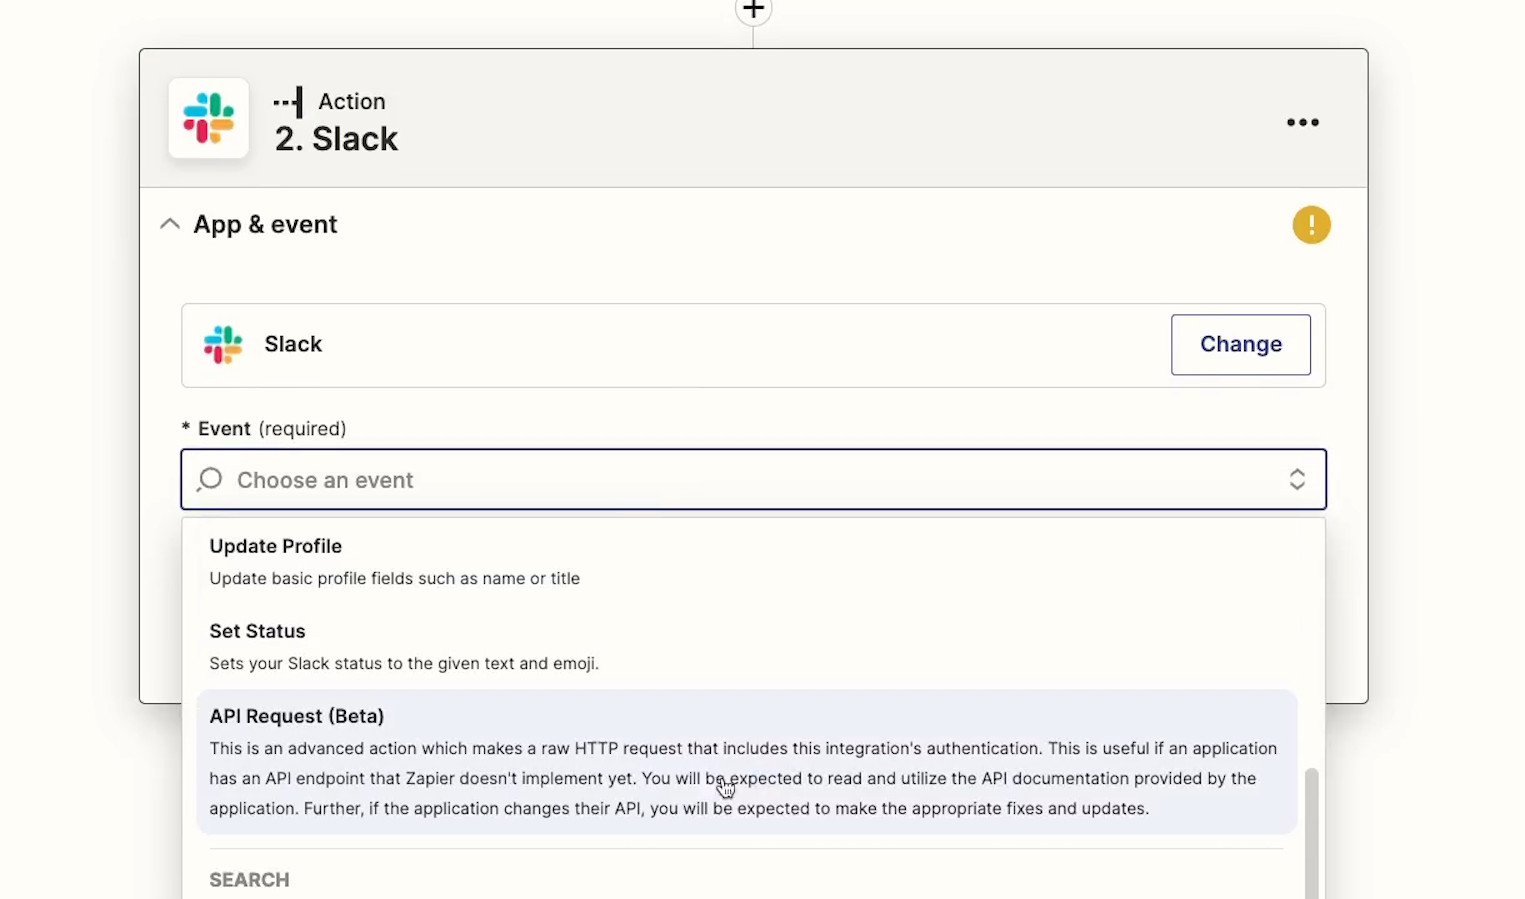Select the API Request (Beta) event

click(746, 762)
